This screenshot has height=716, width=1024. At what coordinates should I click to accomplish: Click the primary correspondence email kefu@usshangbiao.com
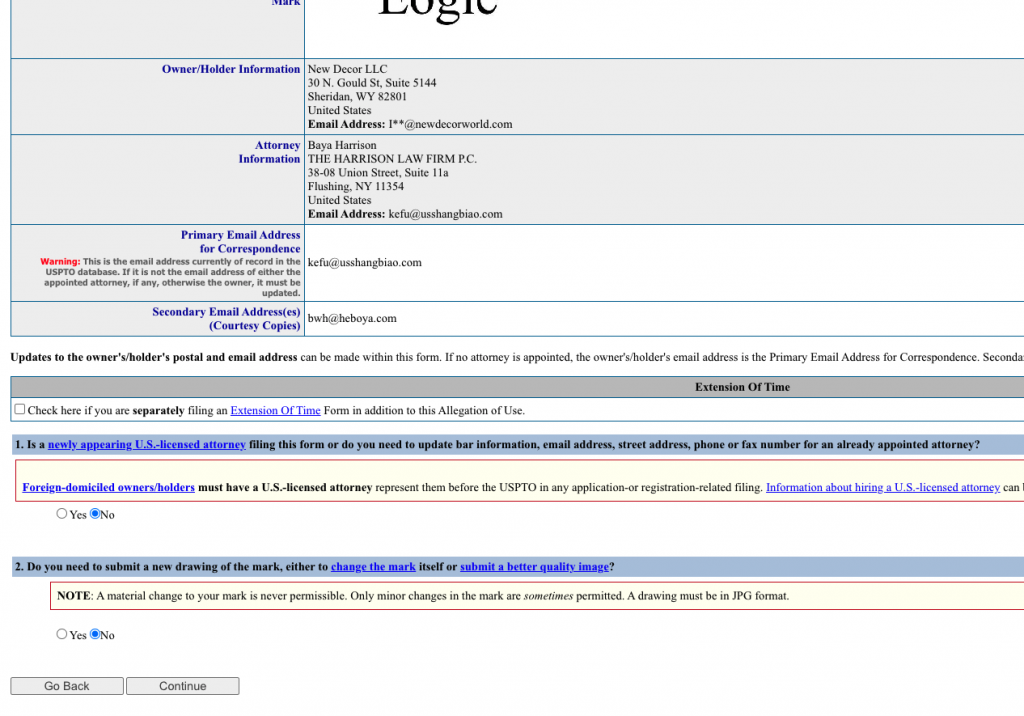tap(365, 263)
